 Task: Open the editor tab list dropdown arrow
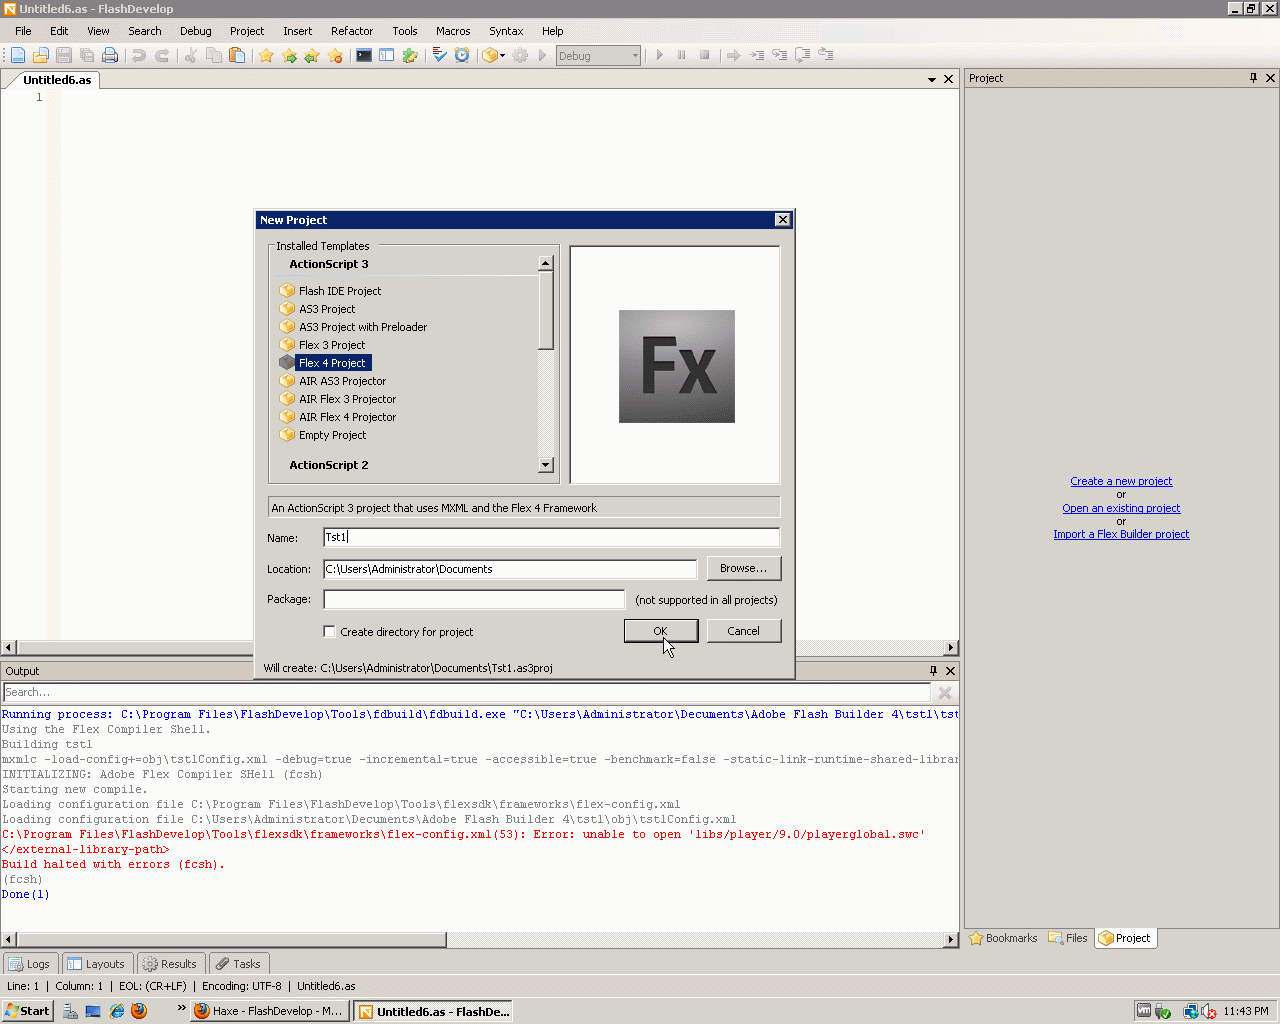click(932, 79)
